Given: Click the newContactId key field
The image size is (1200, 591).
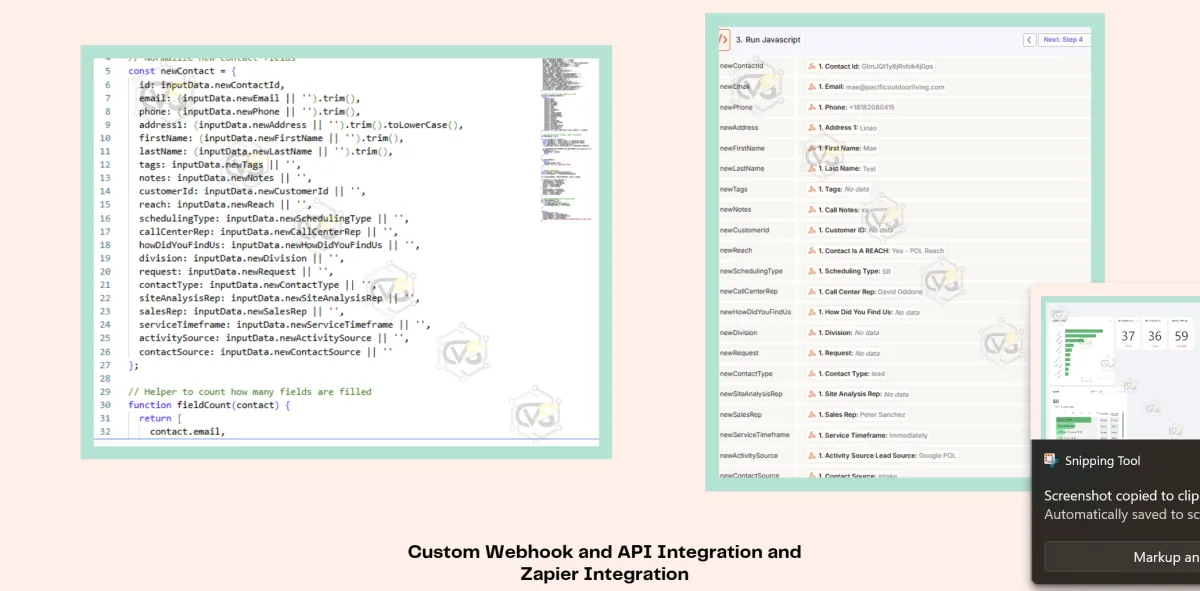Looking at the screenshot, I should click(757, 66).
